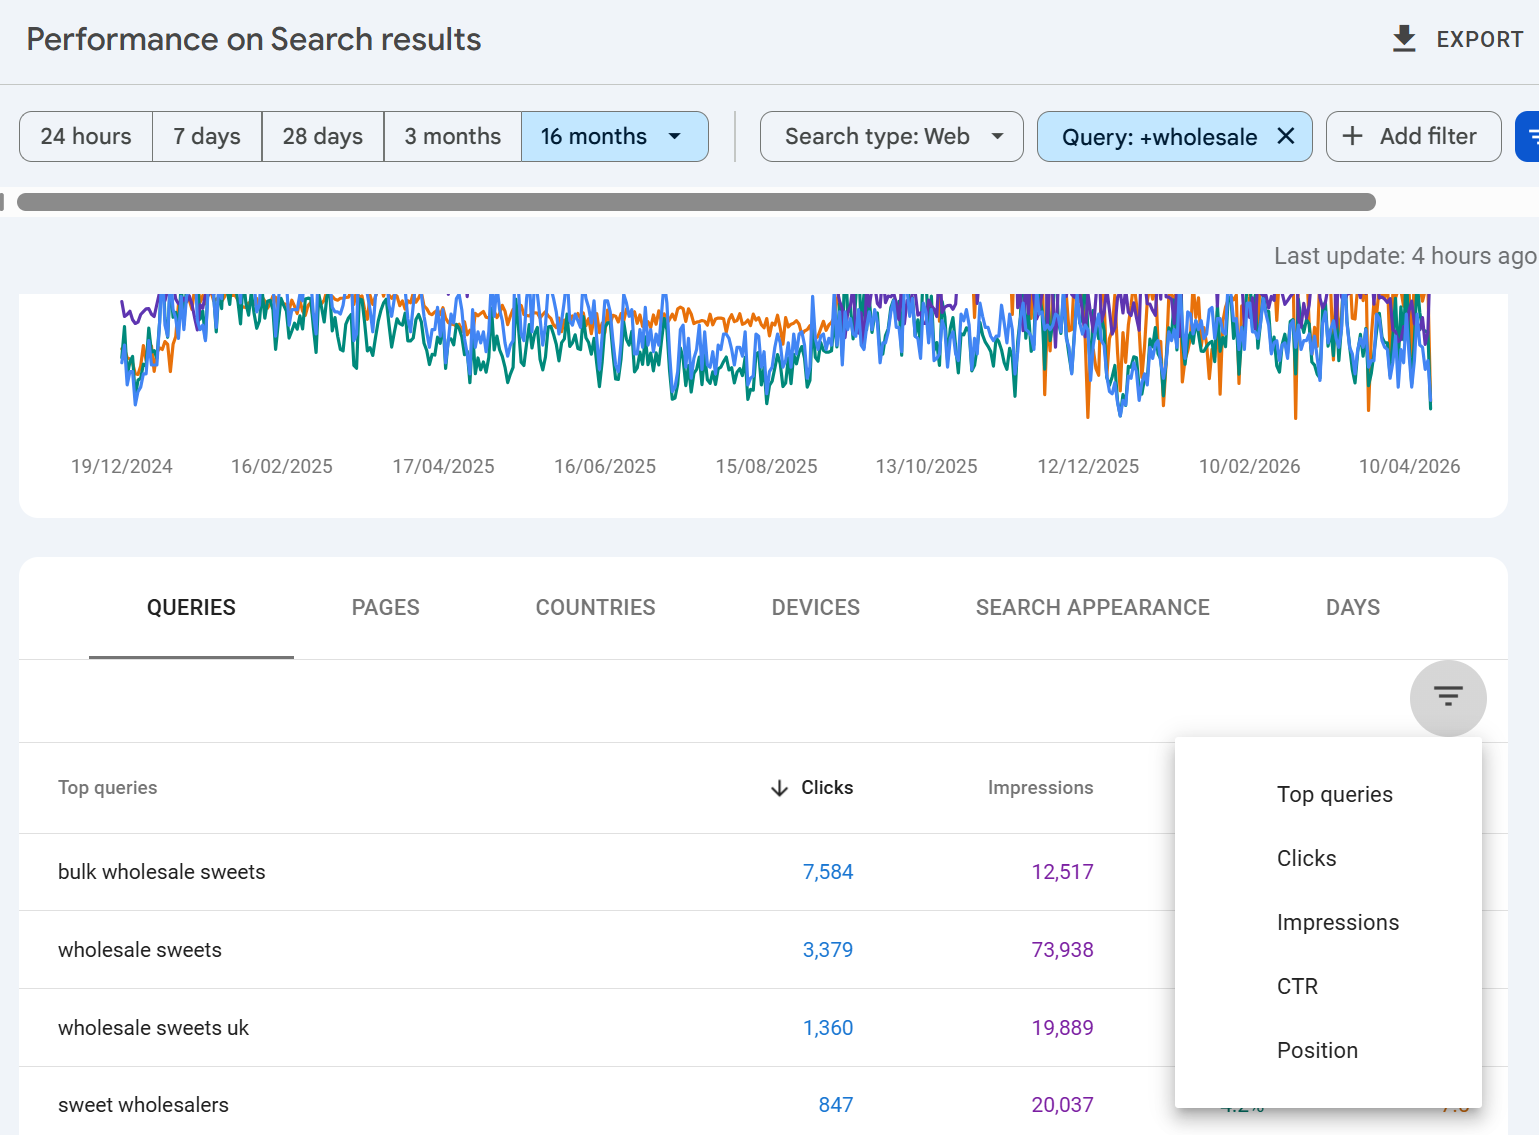The image size is (1539, 1135).
Task: Click the Clicks column sort arrow
Action: (x=780, y=788)
